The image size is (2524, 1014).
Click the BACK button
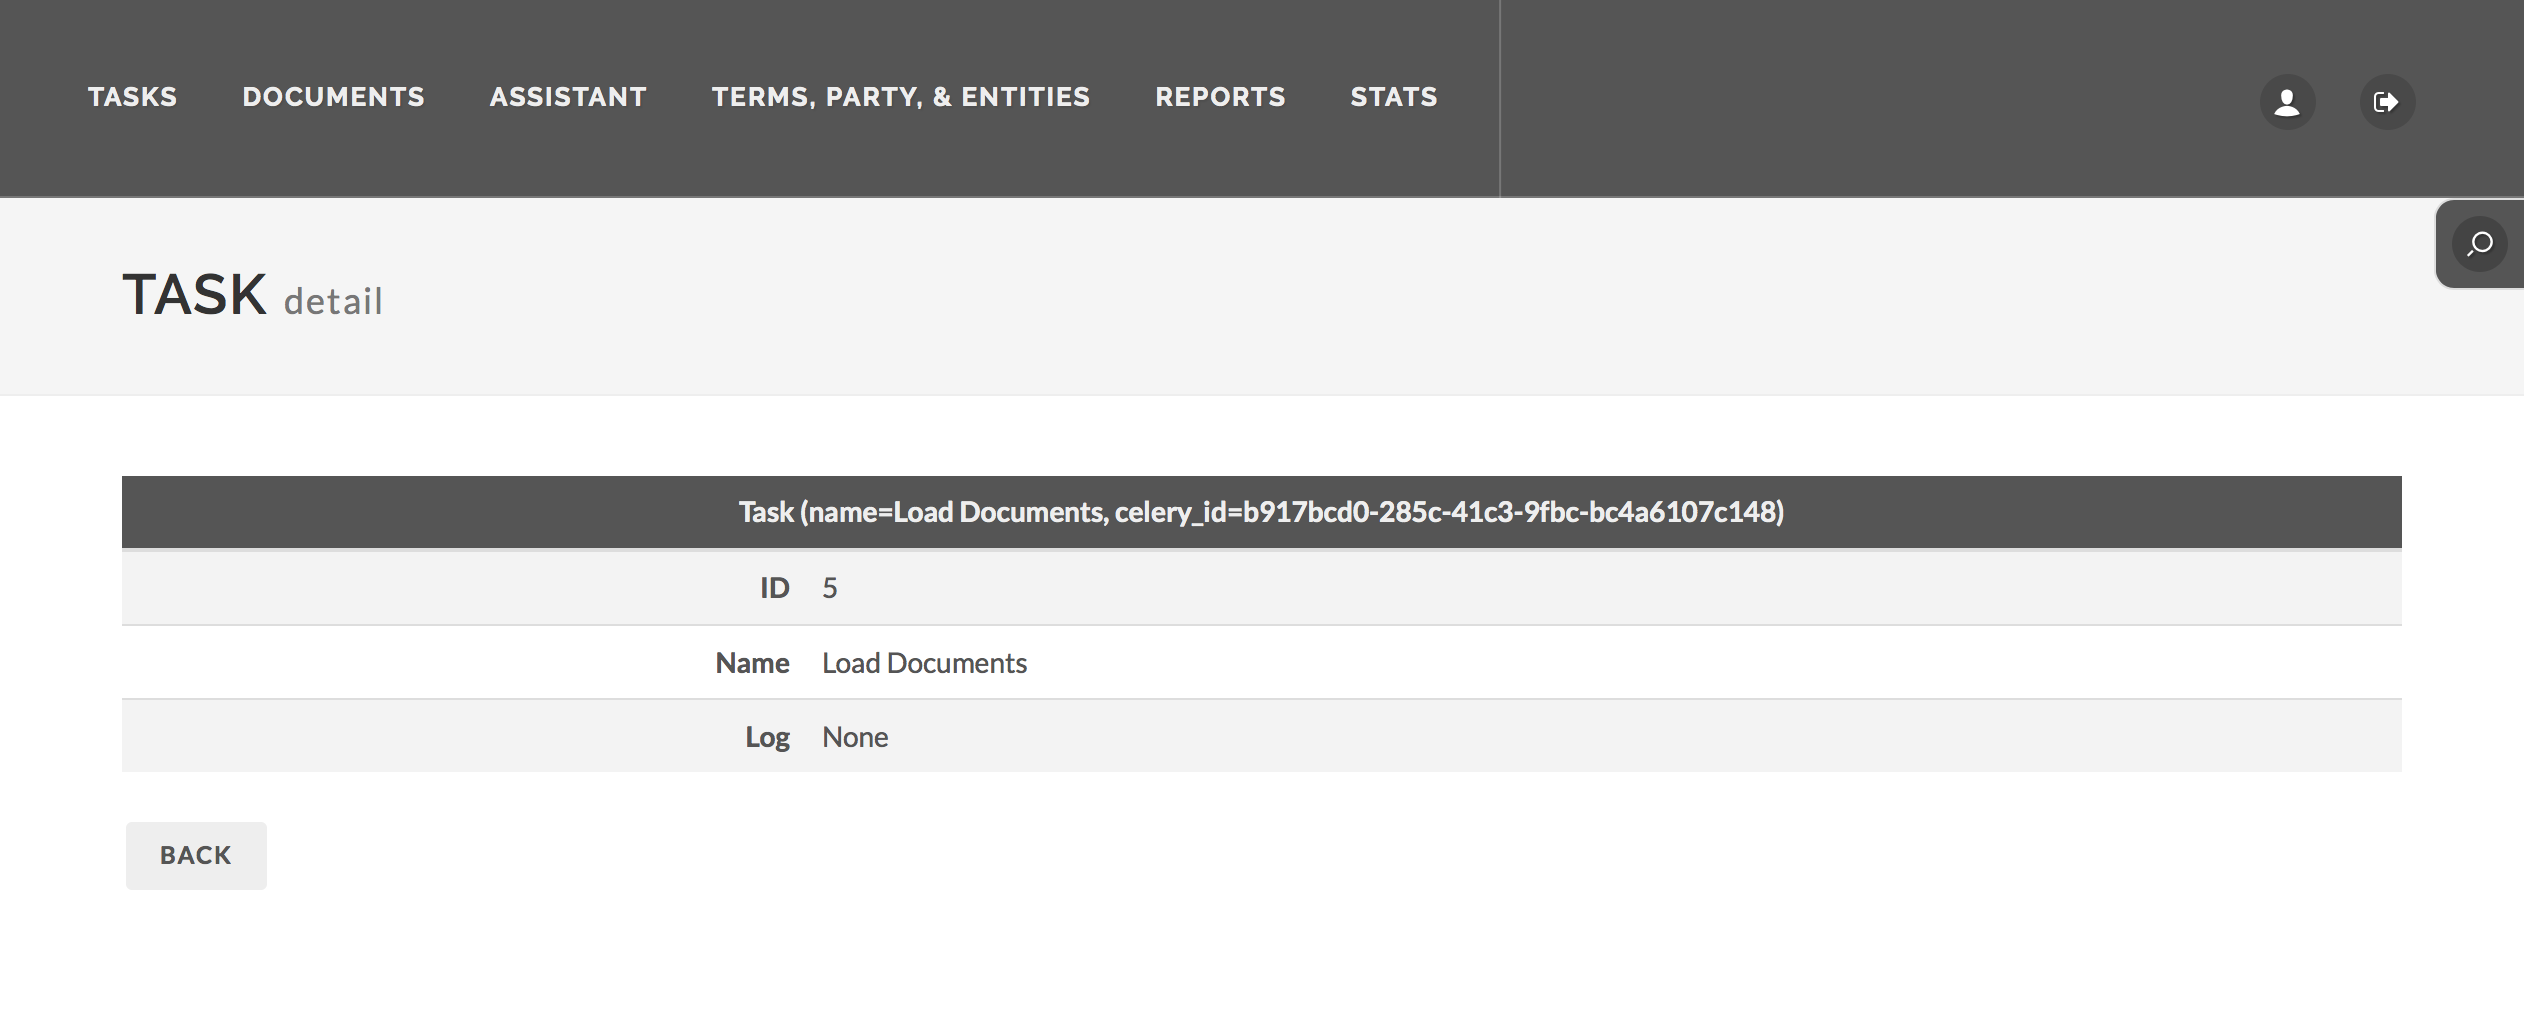(196, 854)
